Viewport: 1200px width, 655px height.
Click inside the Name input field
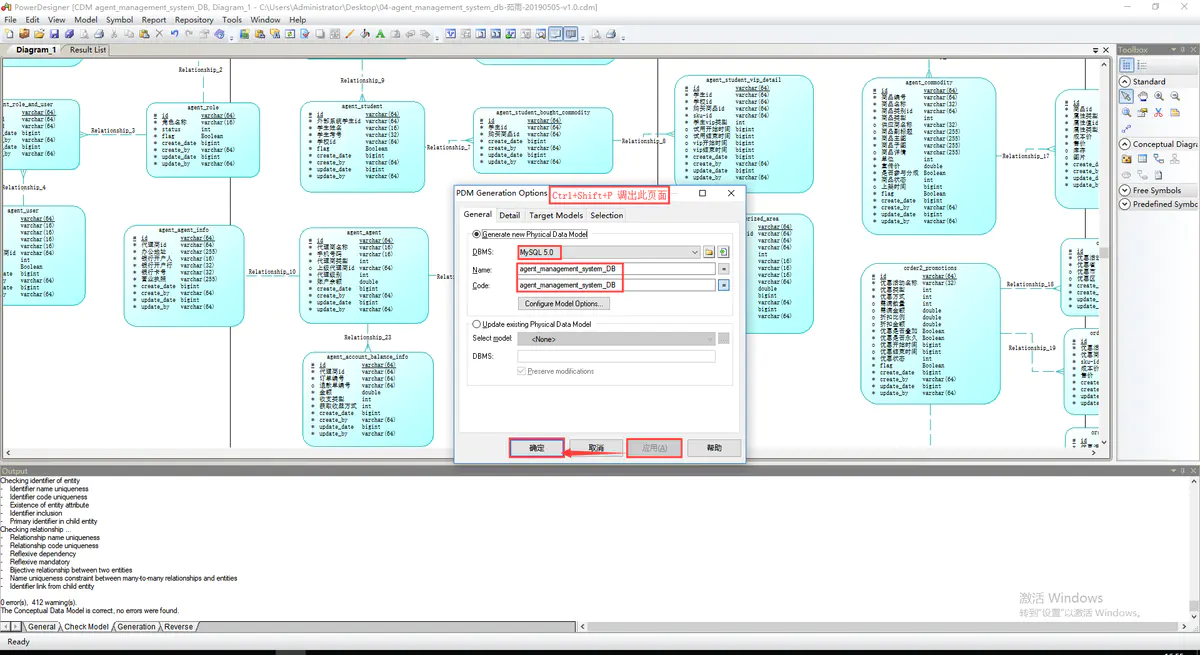click(600, 267)
